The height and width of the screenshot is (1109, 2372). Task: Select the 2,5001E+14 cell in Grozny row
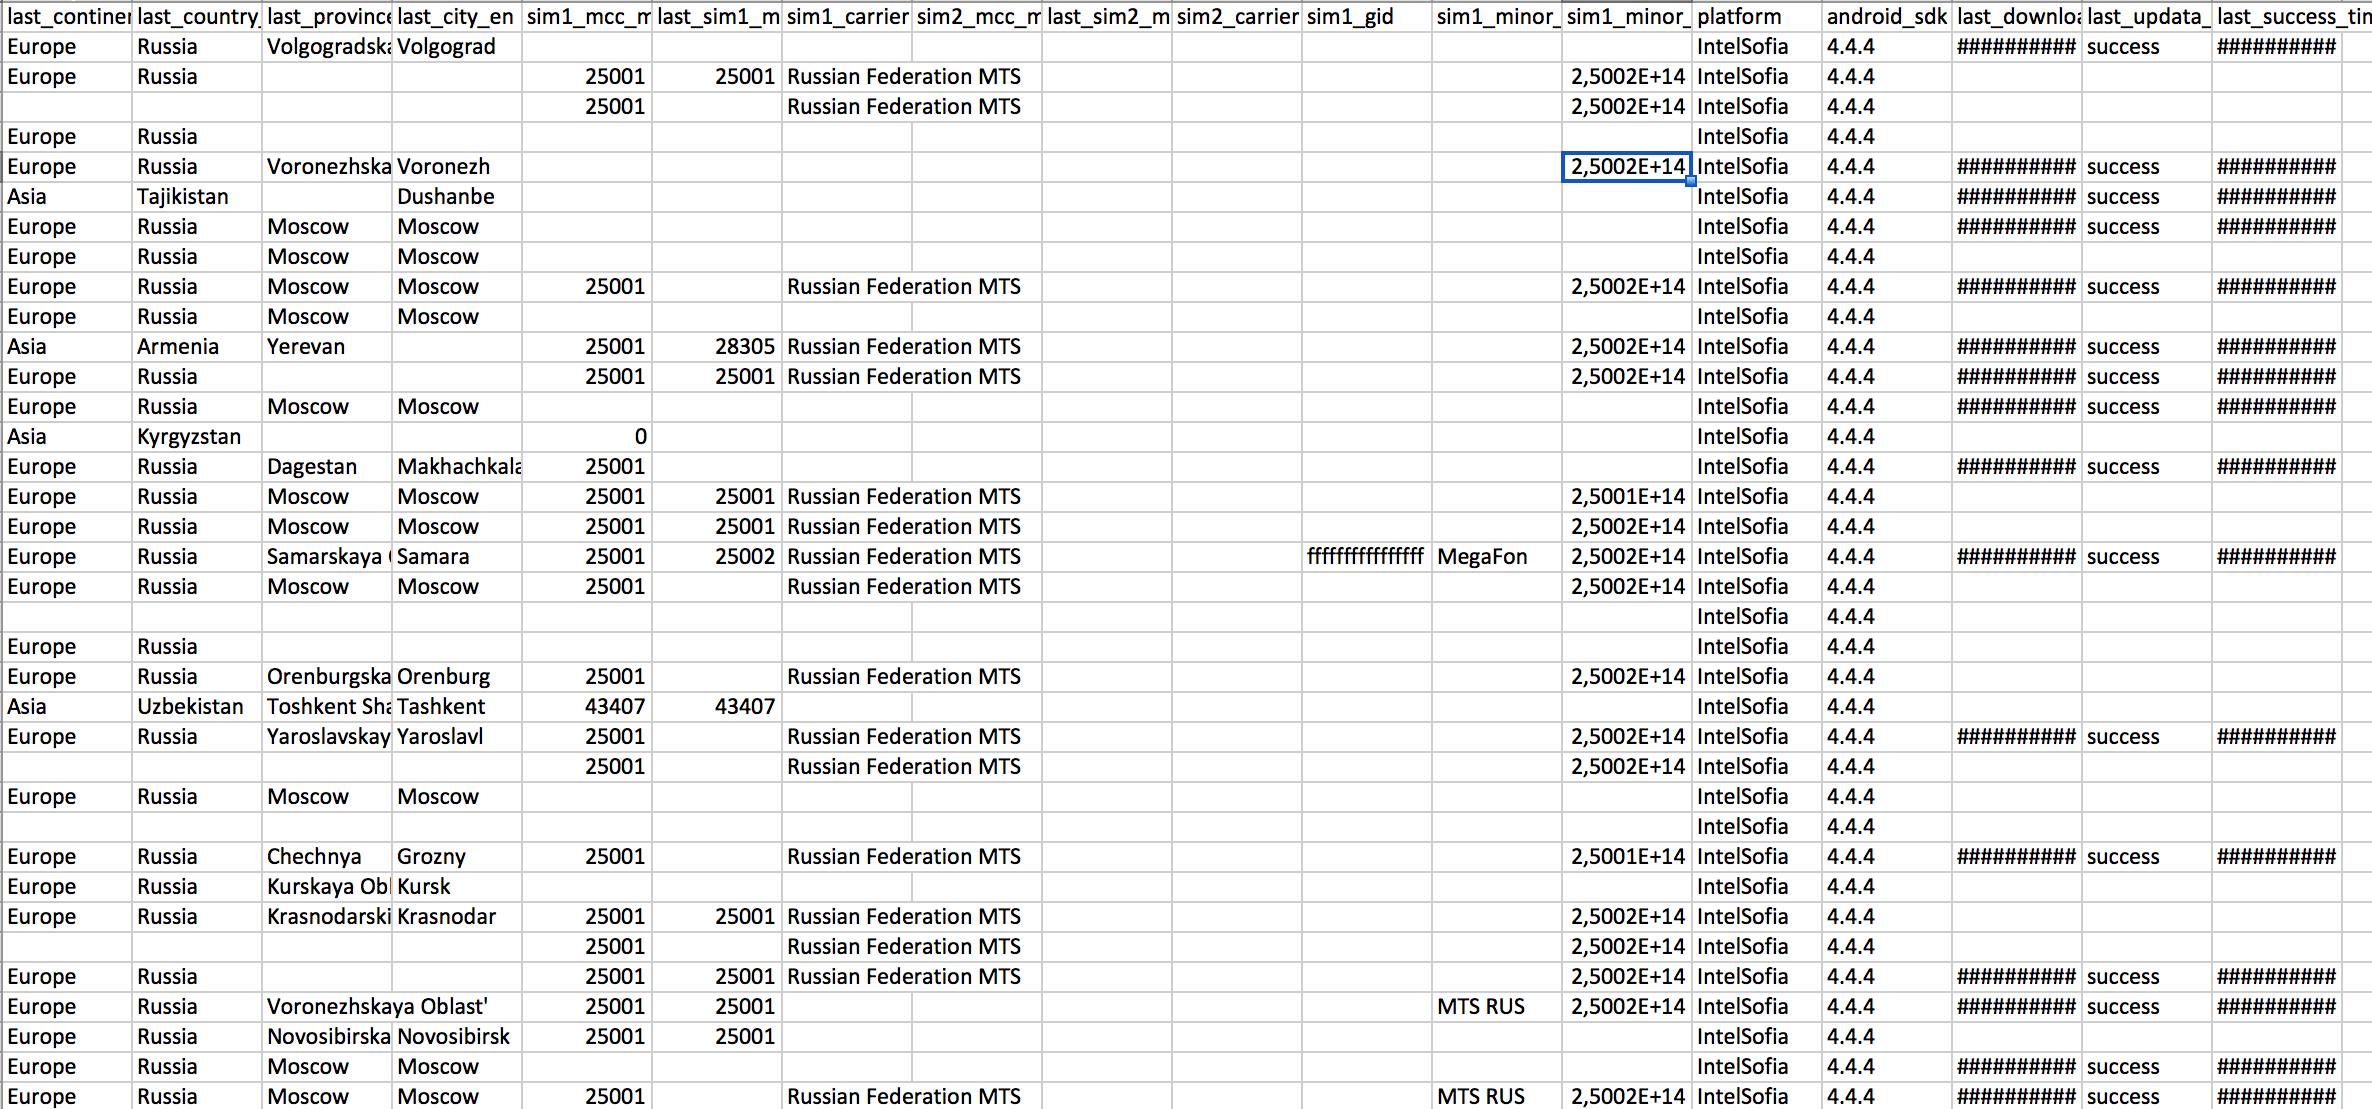tap(1627, 857)
